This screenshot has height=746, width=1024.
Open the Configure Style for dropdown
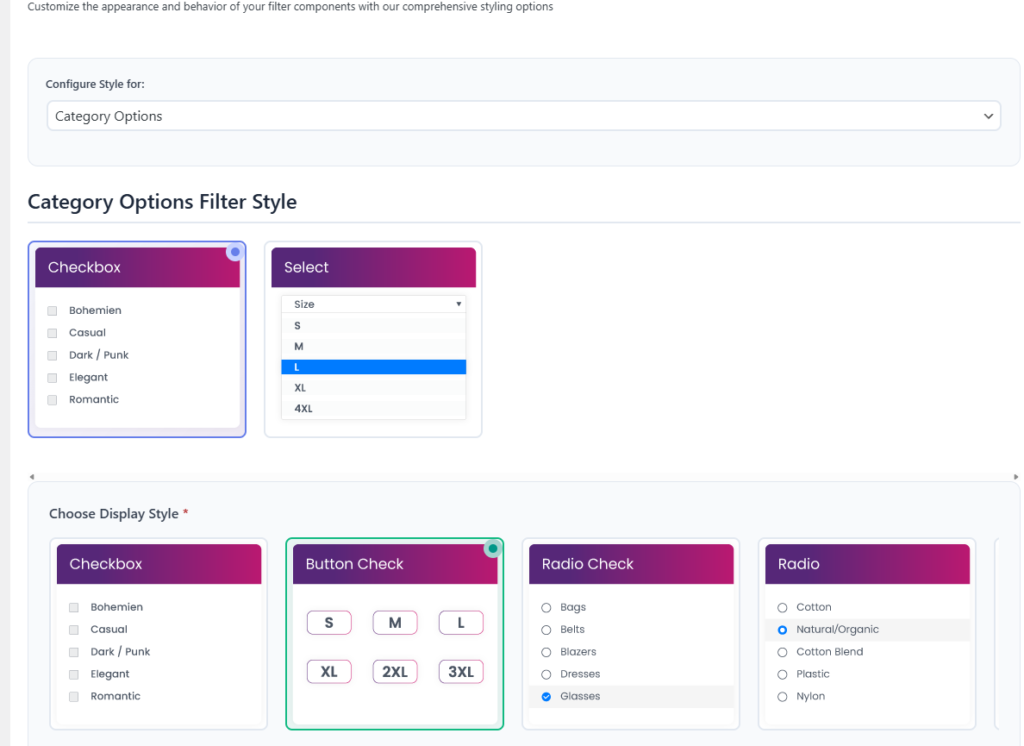pos(523,116)
